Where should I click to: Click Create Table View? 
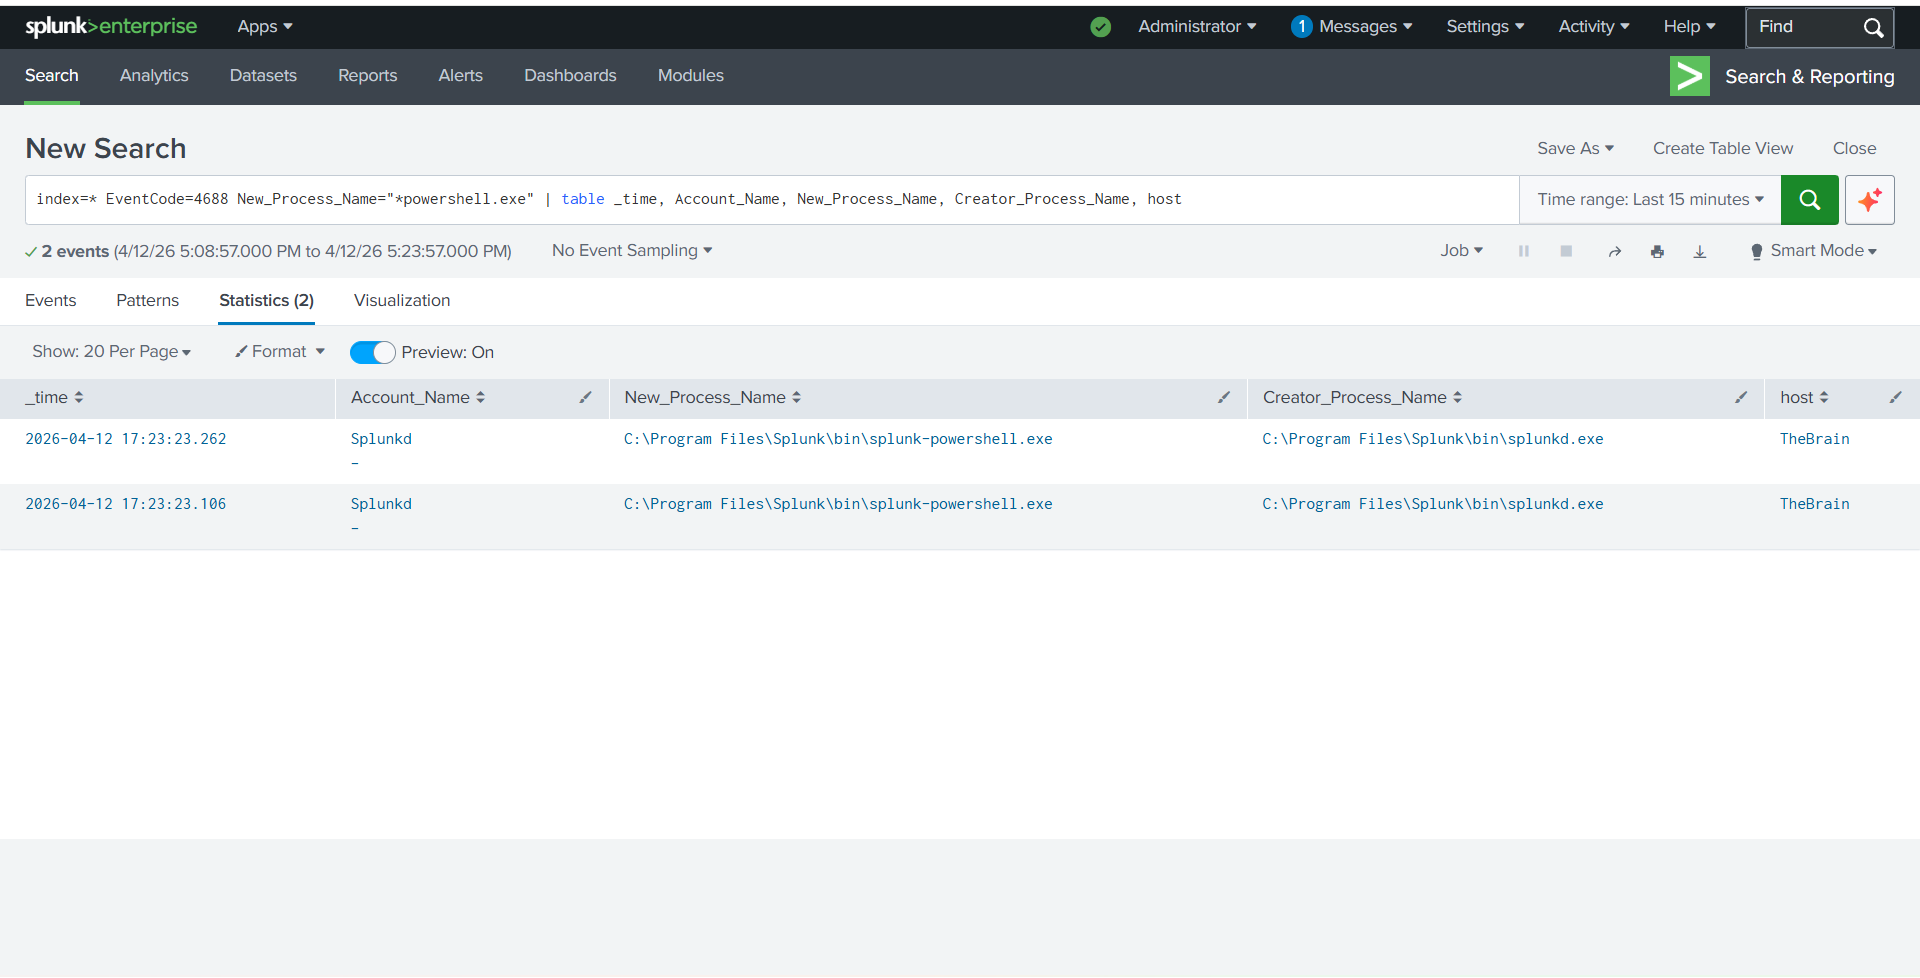tap(1722, 149)
